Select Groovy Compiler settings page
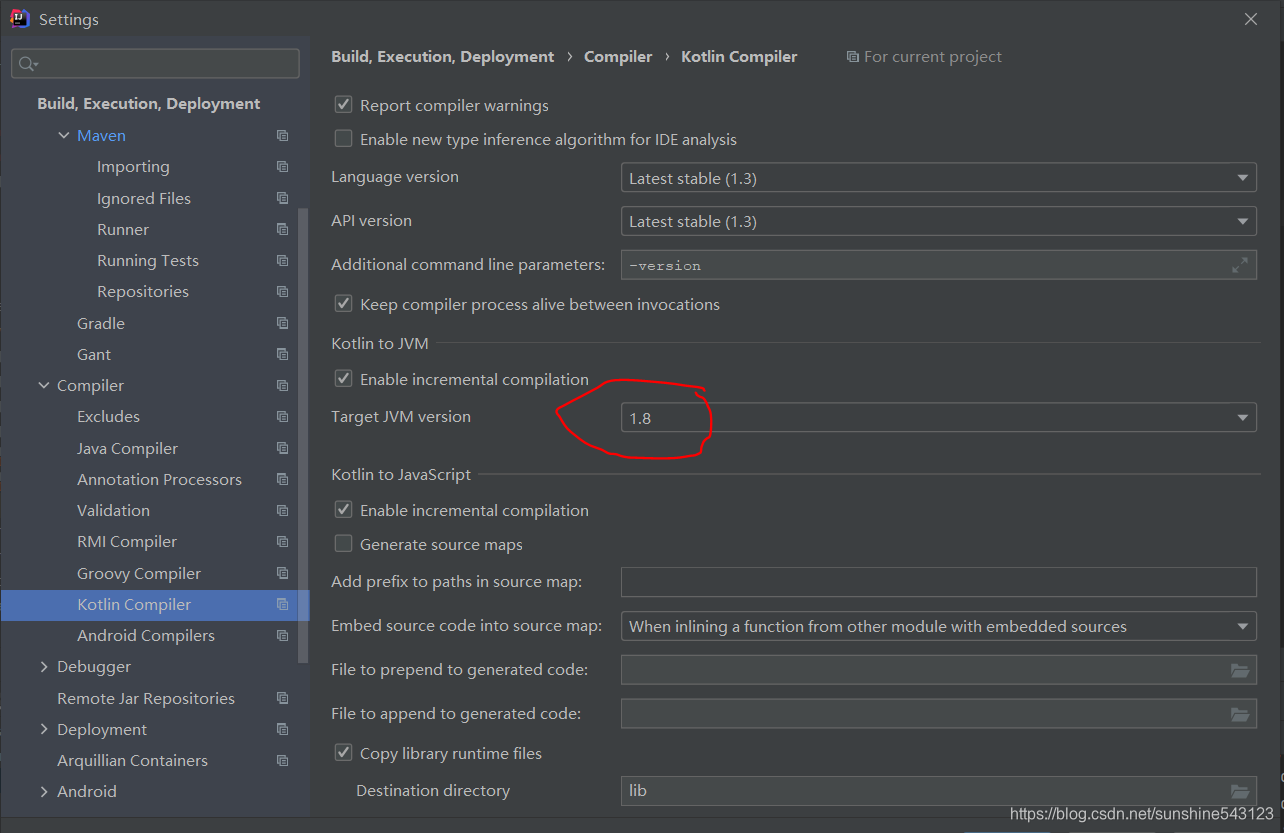Image resolution: width=1284 pixels, height=833 pixels. coord(139,573)
